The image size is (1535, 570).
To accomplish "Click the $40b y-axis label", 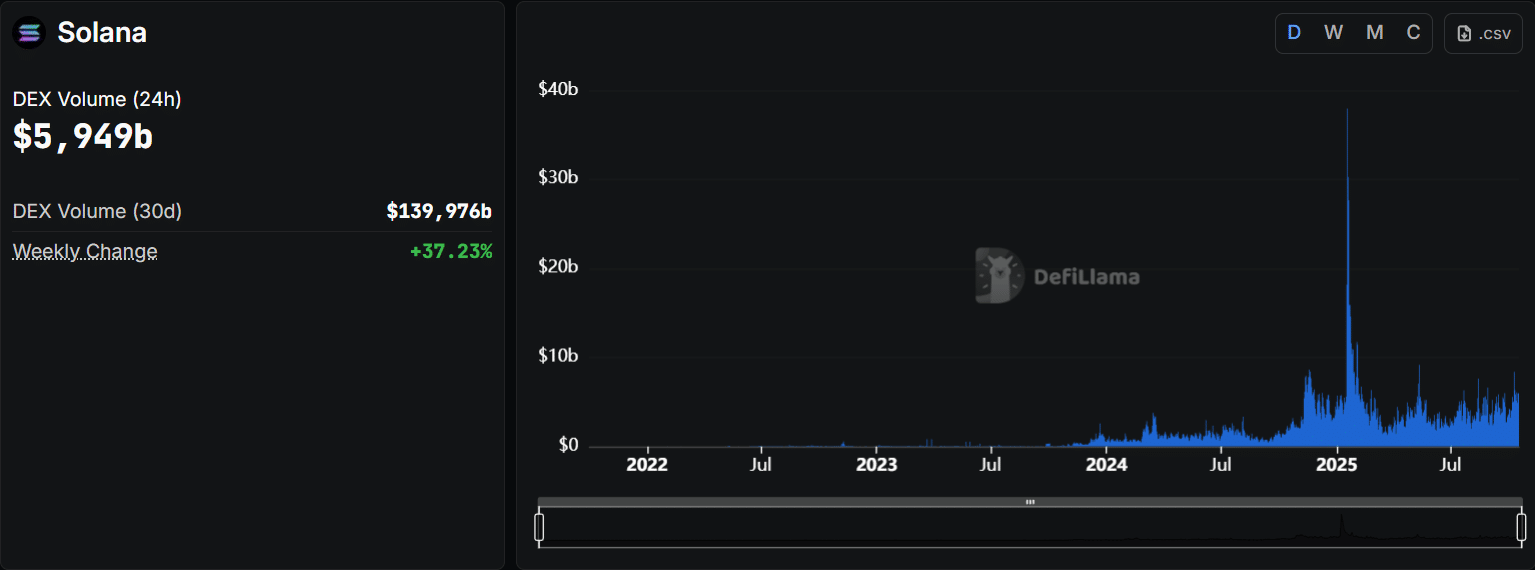I will click(x=558, y=89).
